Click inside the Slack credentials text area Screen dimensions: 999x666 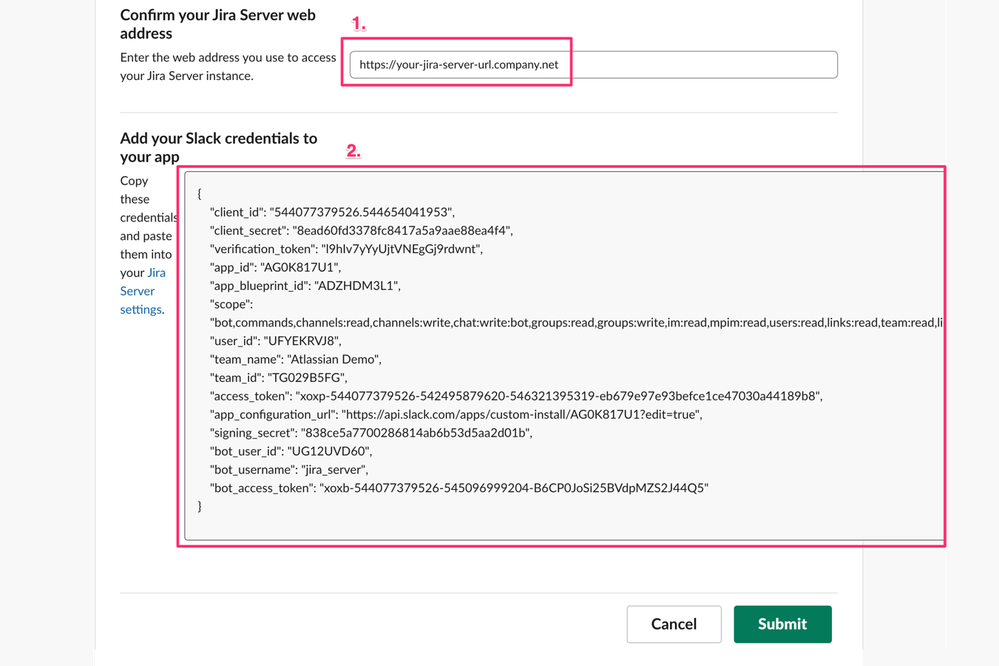[x=564, y=356]
